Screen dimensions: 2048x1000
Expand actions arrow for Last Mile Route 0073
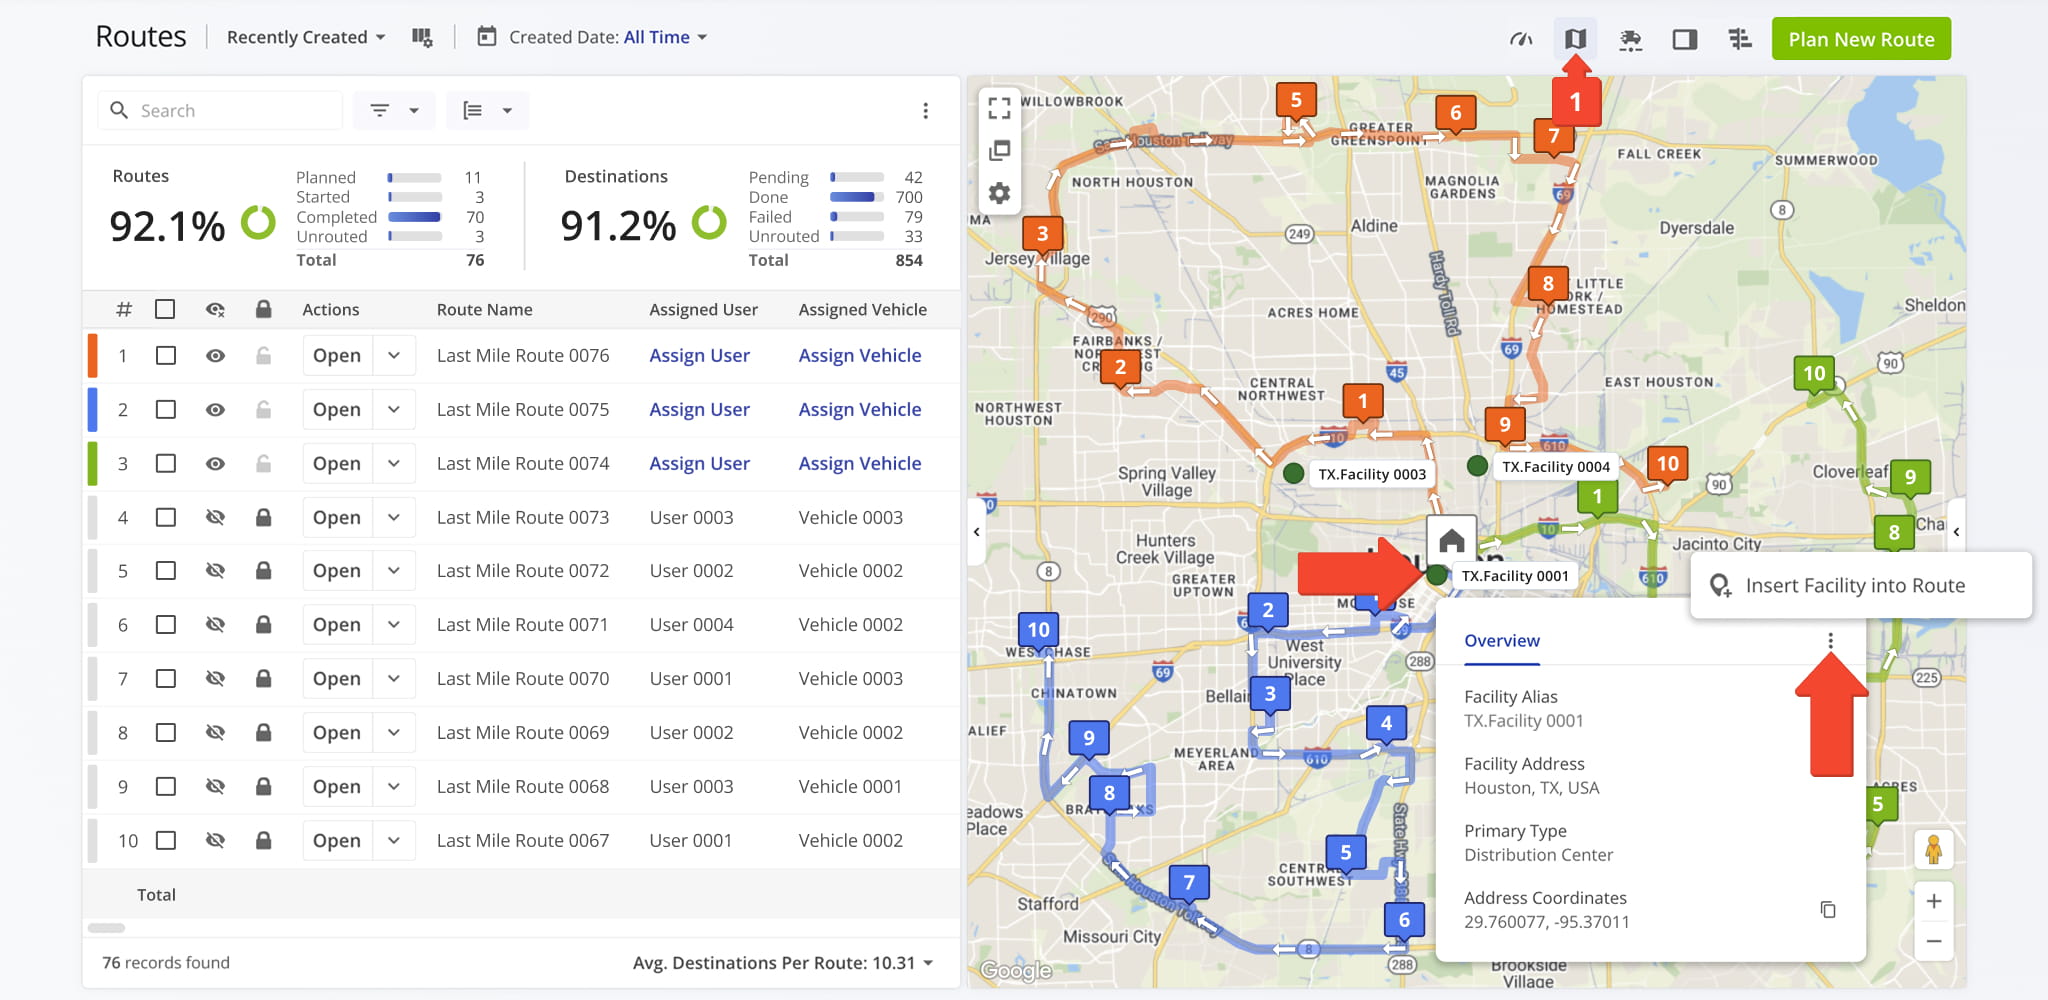point(394,517)
